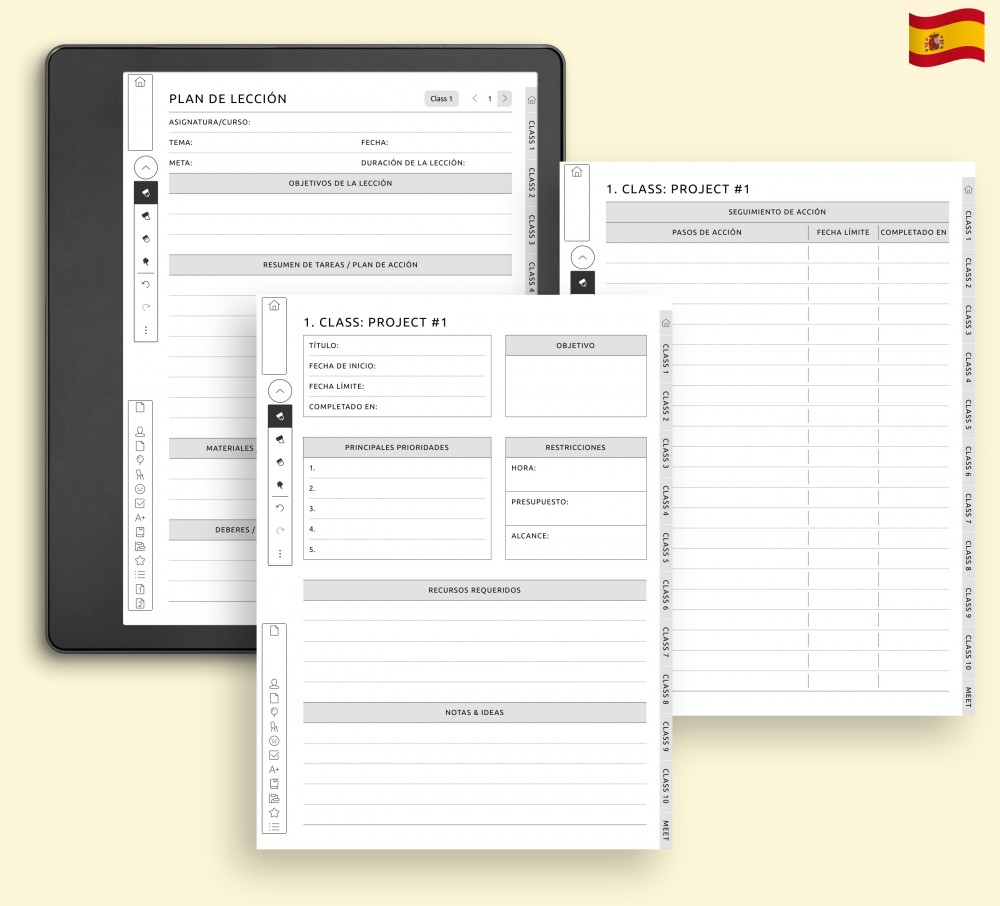Click the star icon in the project page sidebar
1000x906 pixels.
pyautogui.click(x=274, y=813)
